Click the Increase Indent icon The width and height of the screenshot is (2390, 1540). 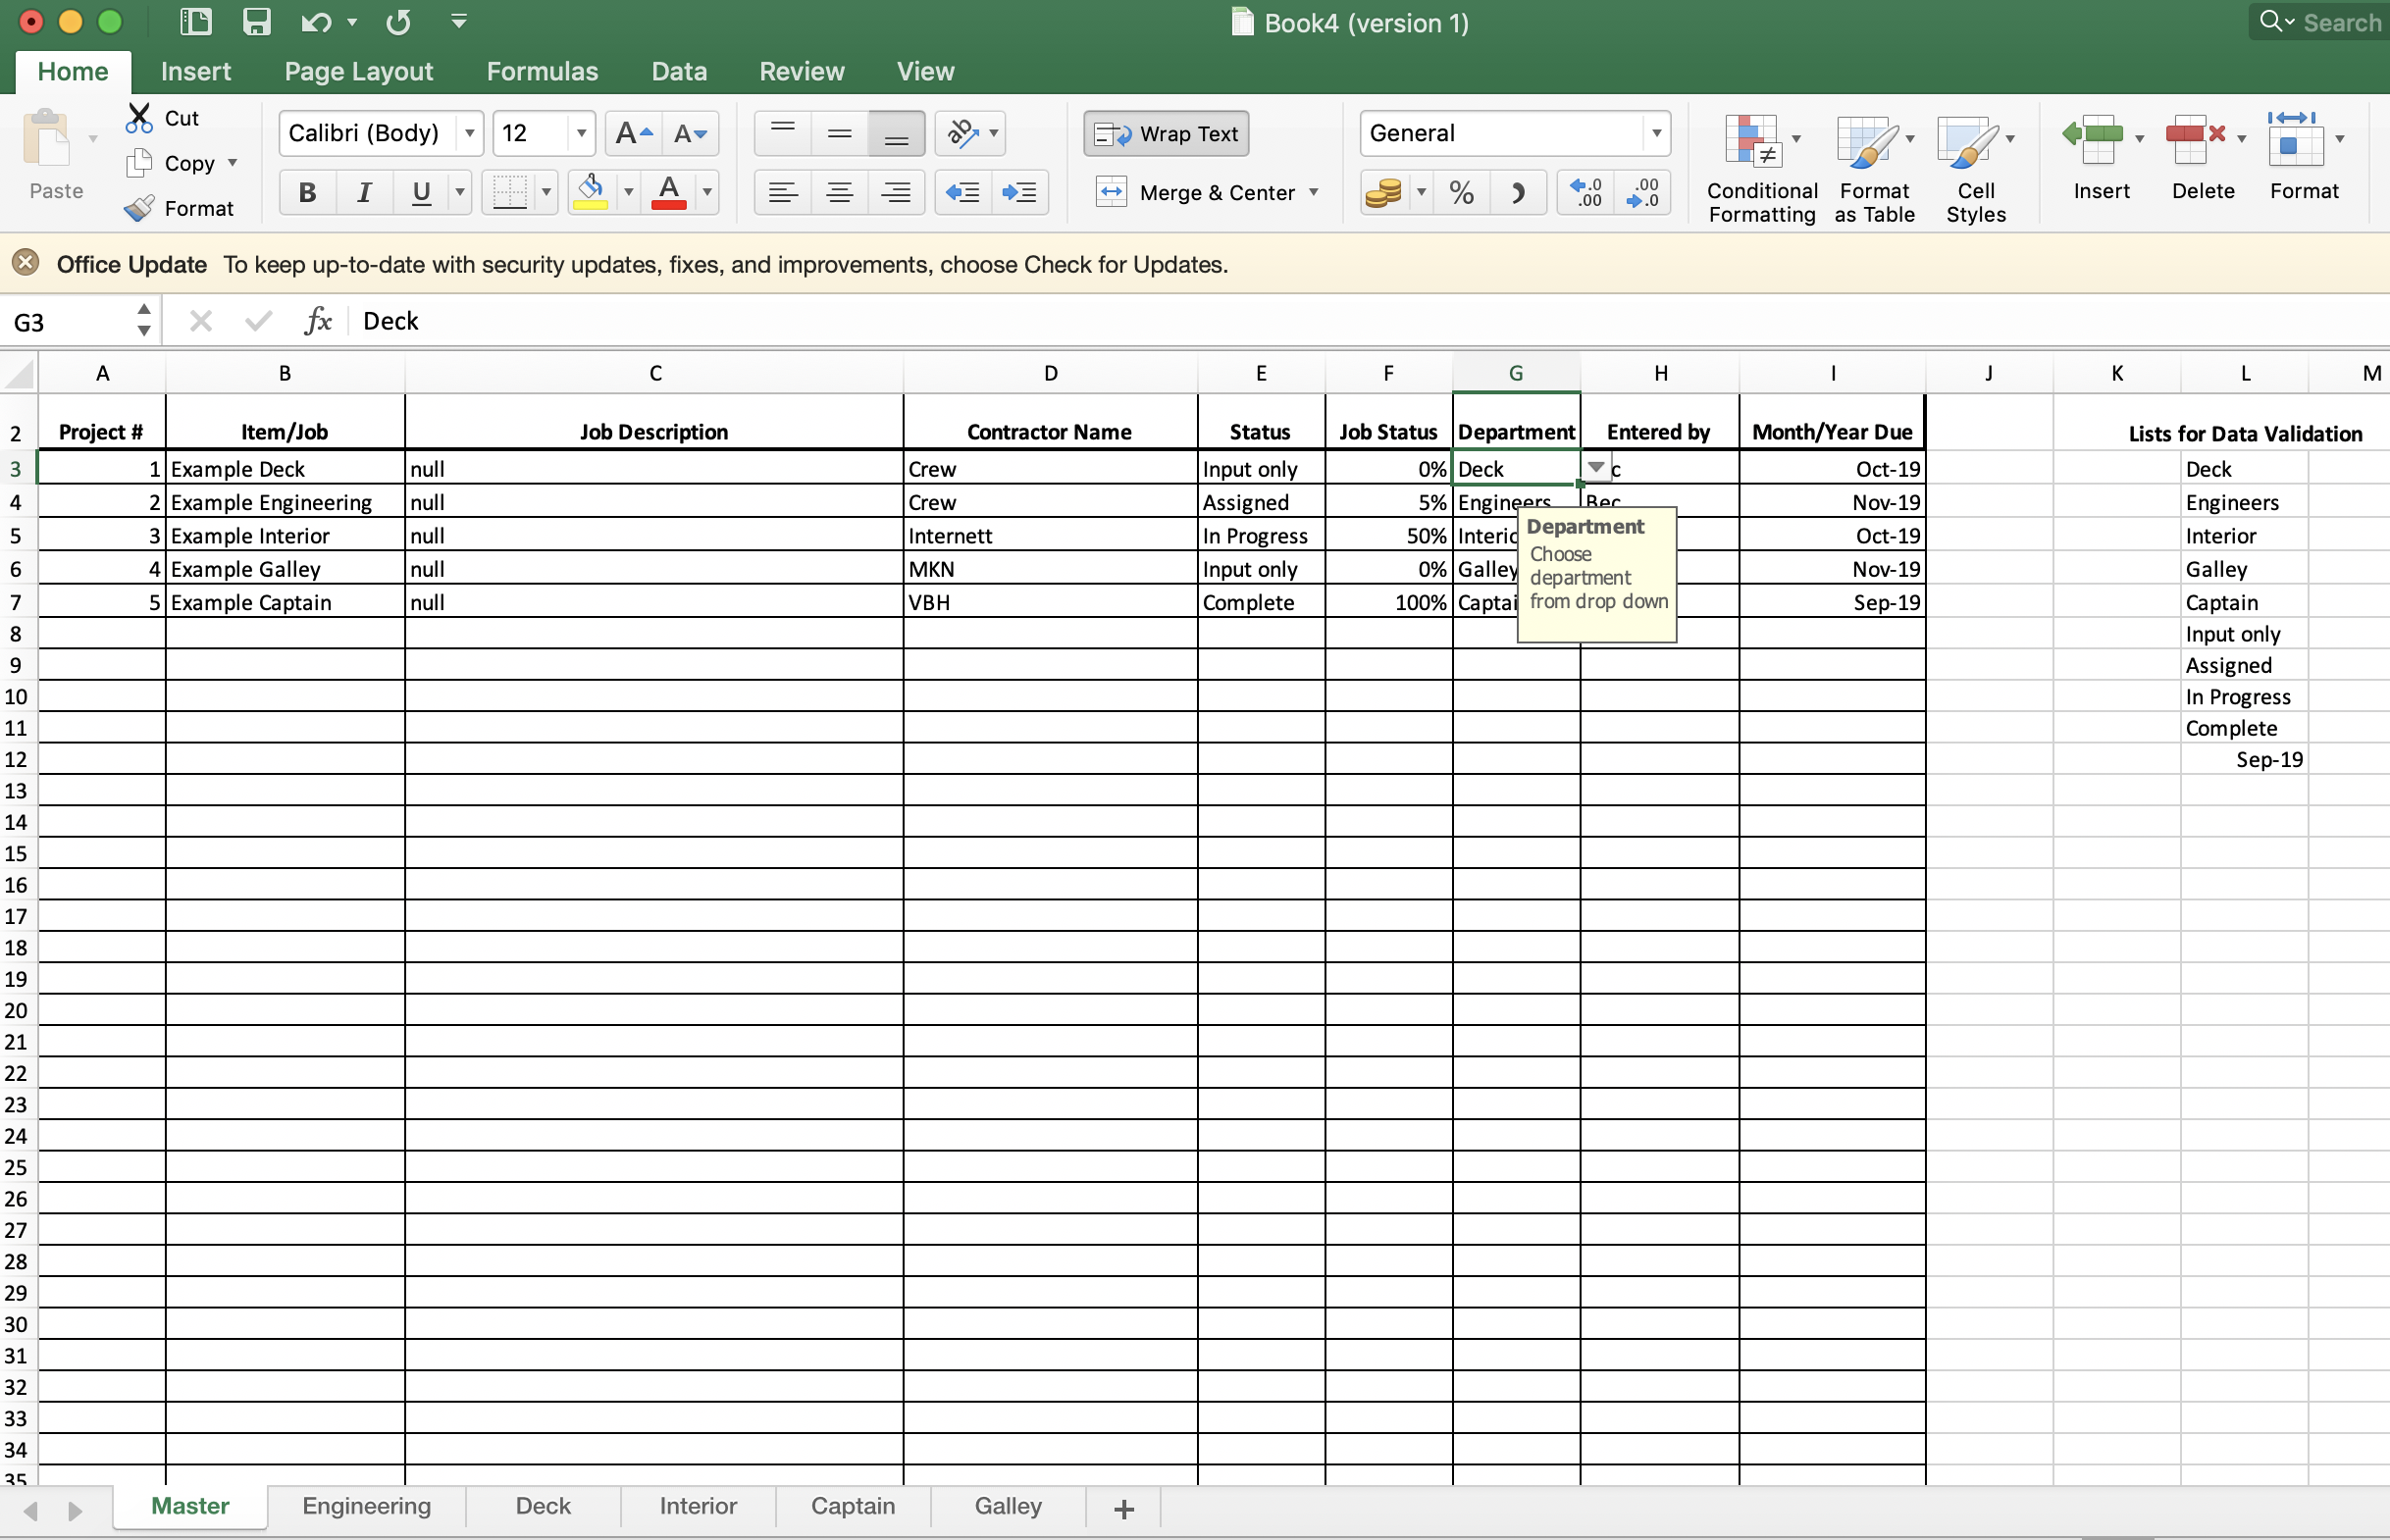[1019, 192]
